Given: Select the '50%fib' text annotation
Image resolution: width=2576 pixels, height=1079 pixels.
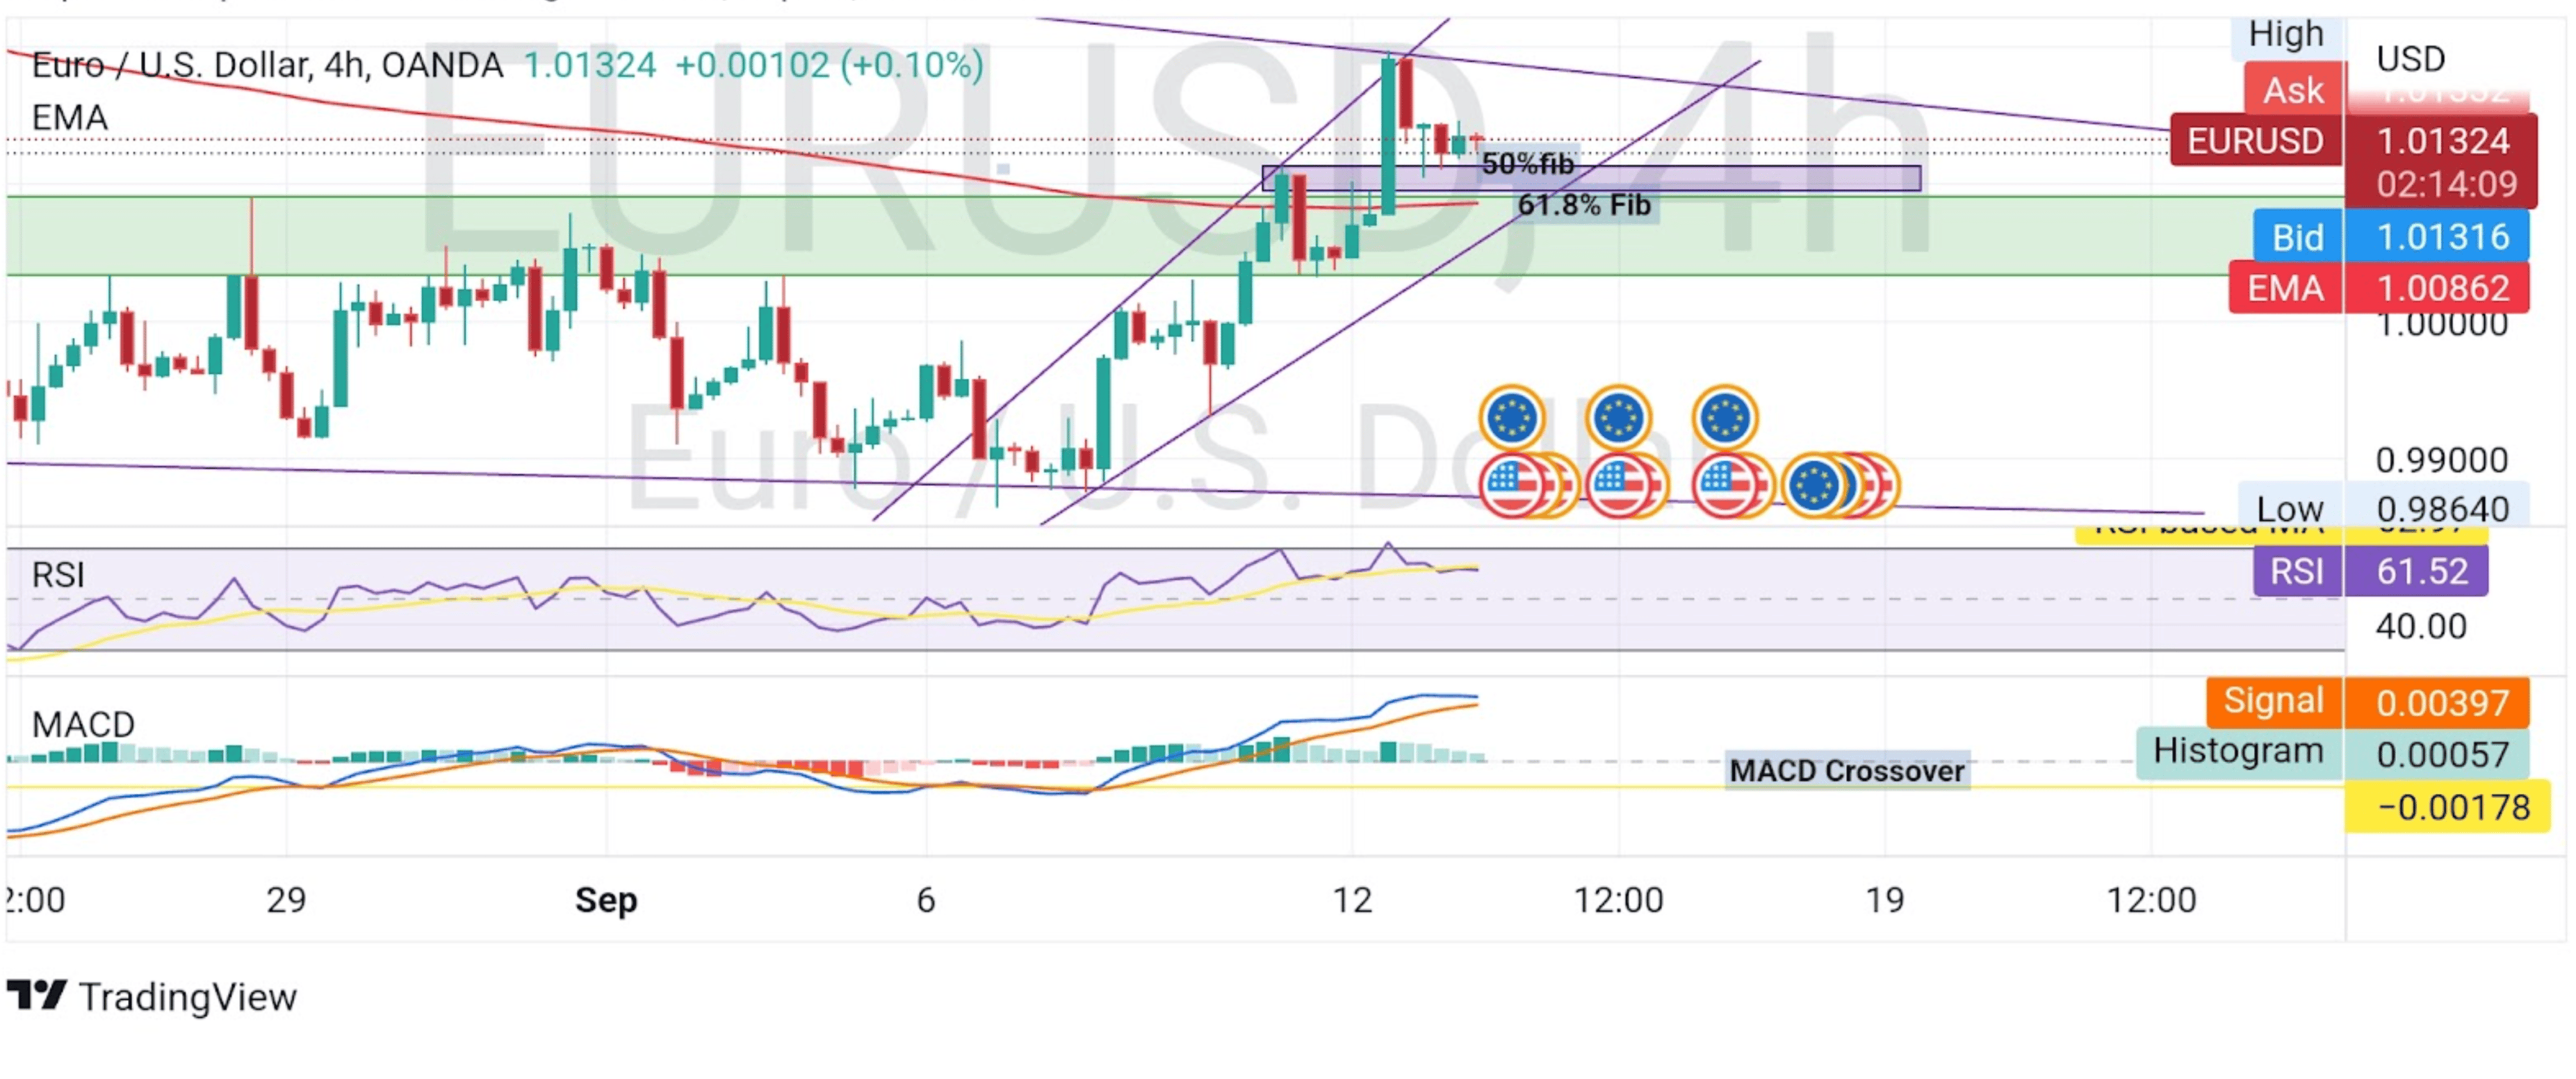Looking at the screenshot, I should 1528,164.
